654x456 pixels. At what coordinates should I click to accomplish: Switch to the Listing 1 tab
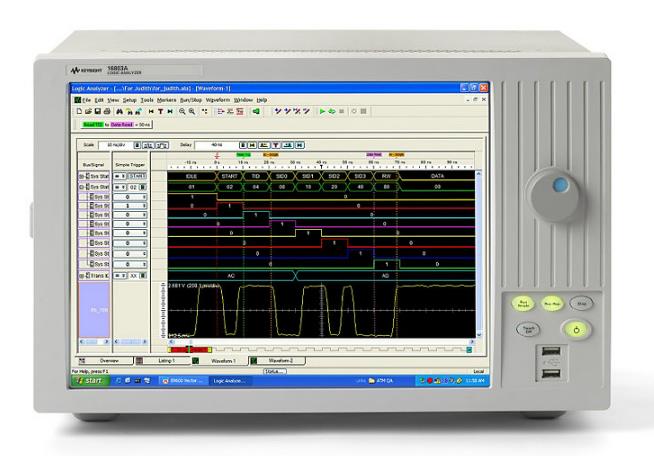163,360
